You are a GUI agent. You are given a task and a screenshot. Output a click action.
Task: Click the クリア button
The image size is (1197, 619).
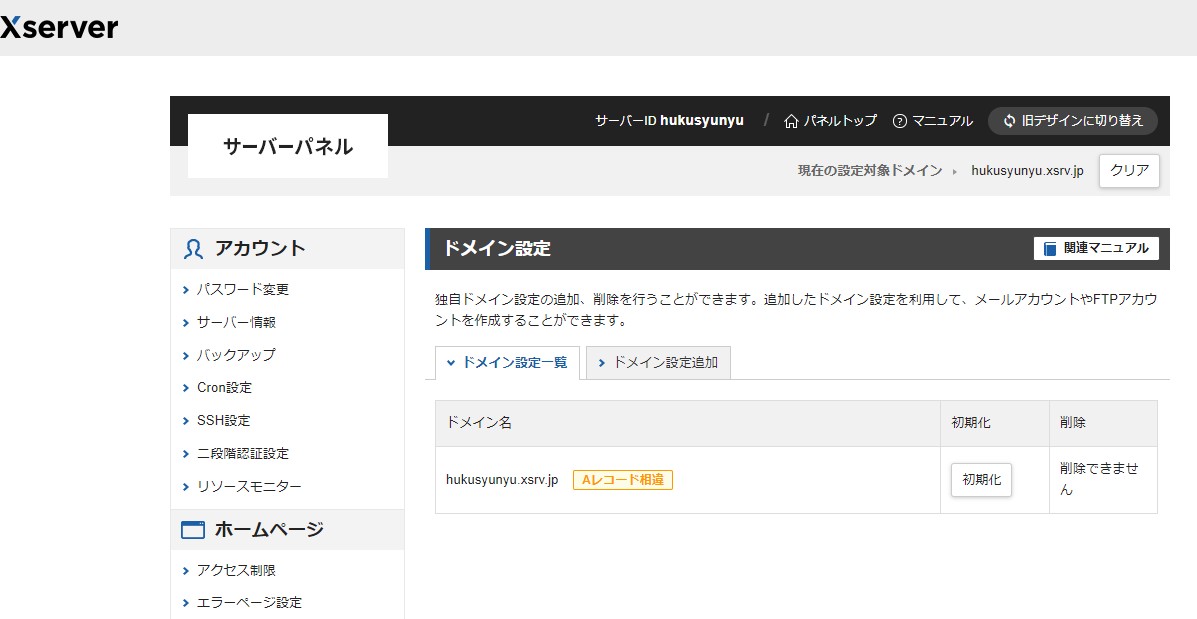[x=1129, y=171]
